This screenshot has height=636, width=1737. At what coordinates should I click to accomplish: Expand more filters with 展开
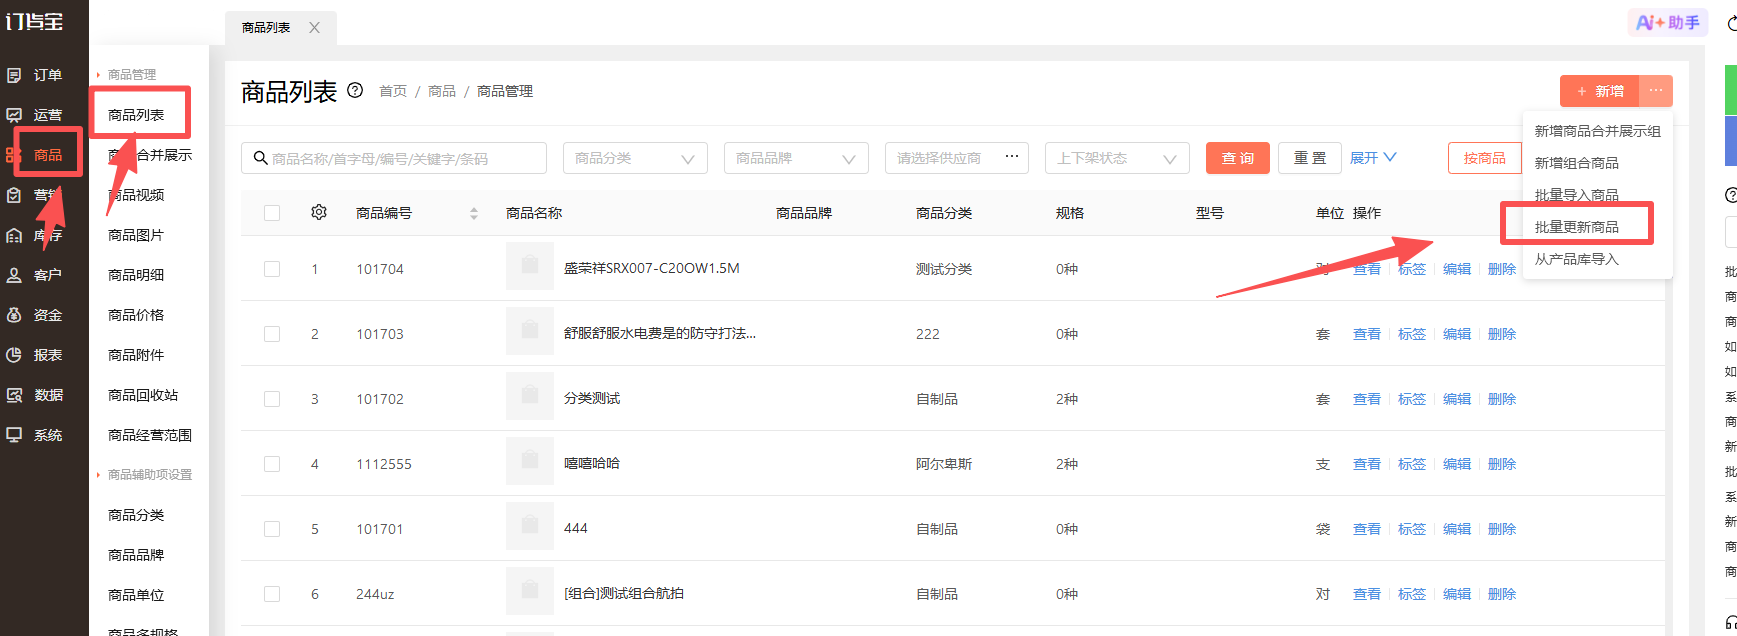[x=1373, y=158]
